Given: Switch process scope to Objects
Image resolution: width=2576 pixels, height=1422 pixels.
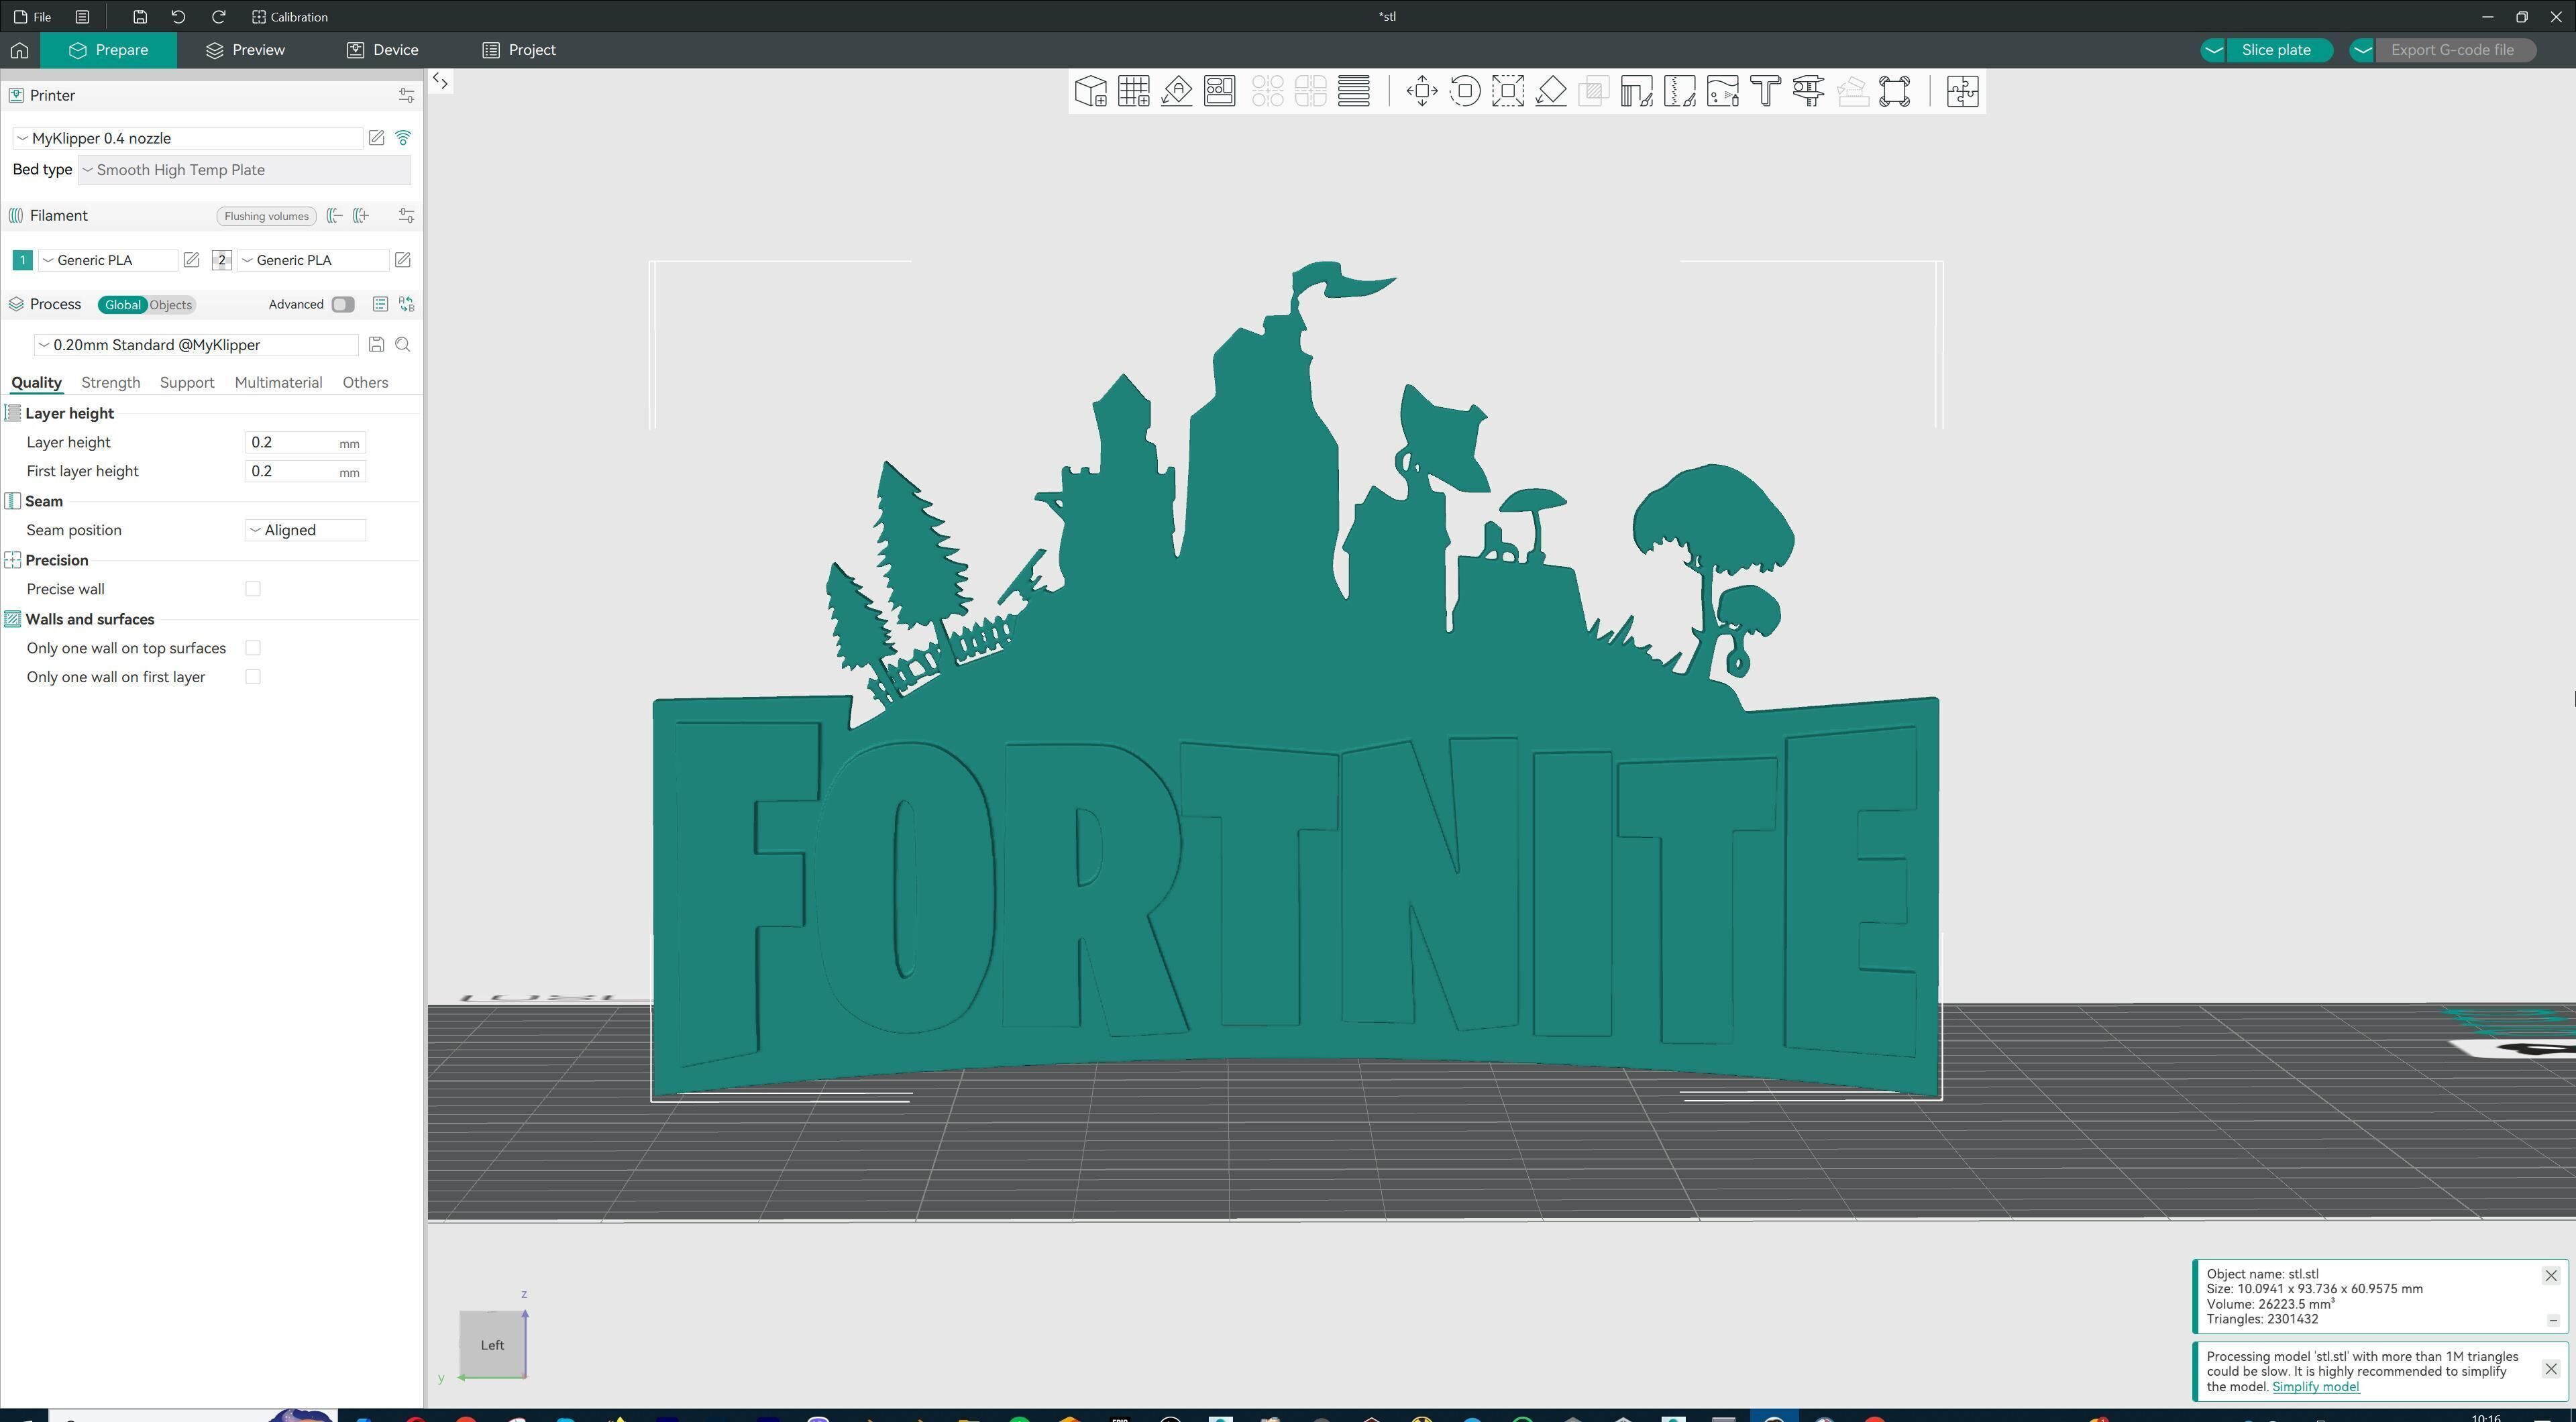Looking at the screenshot, I should (171, 305).
